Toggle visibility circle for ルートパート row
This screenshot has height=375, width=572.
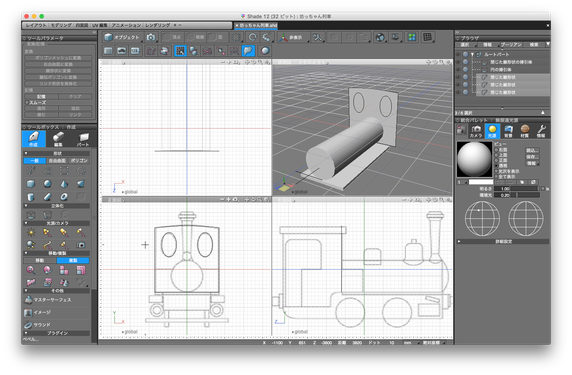click(465, 54)
